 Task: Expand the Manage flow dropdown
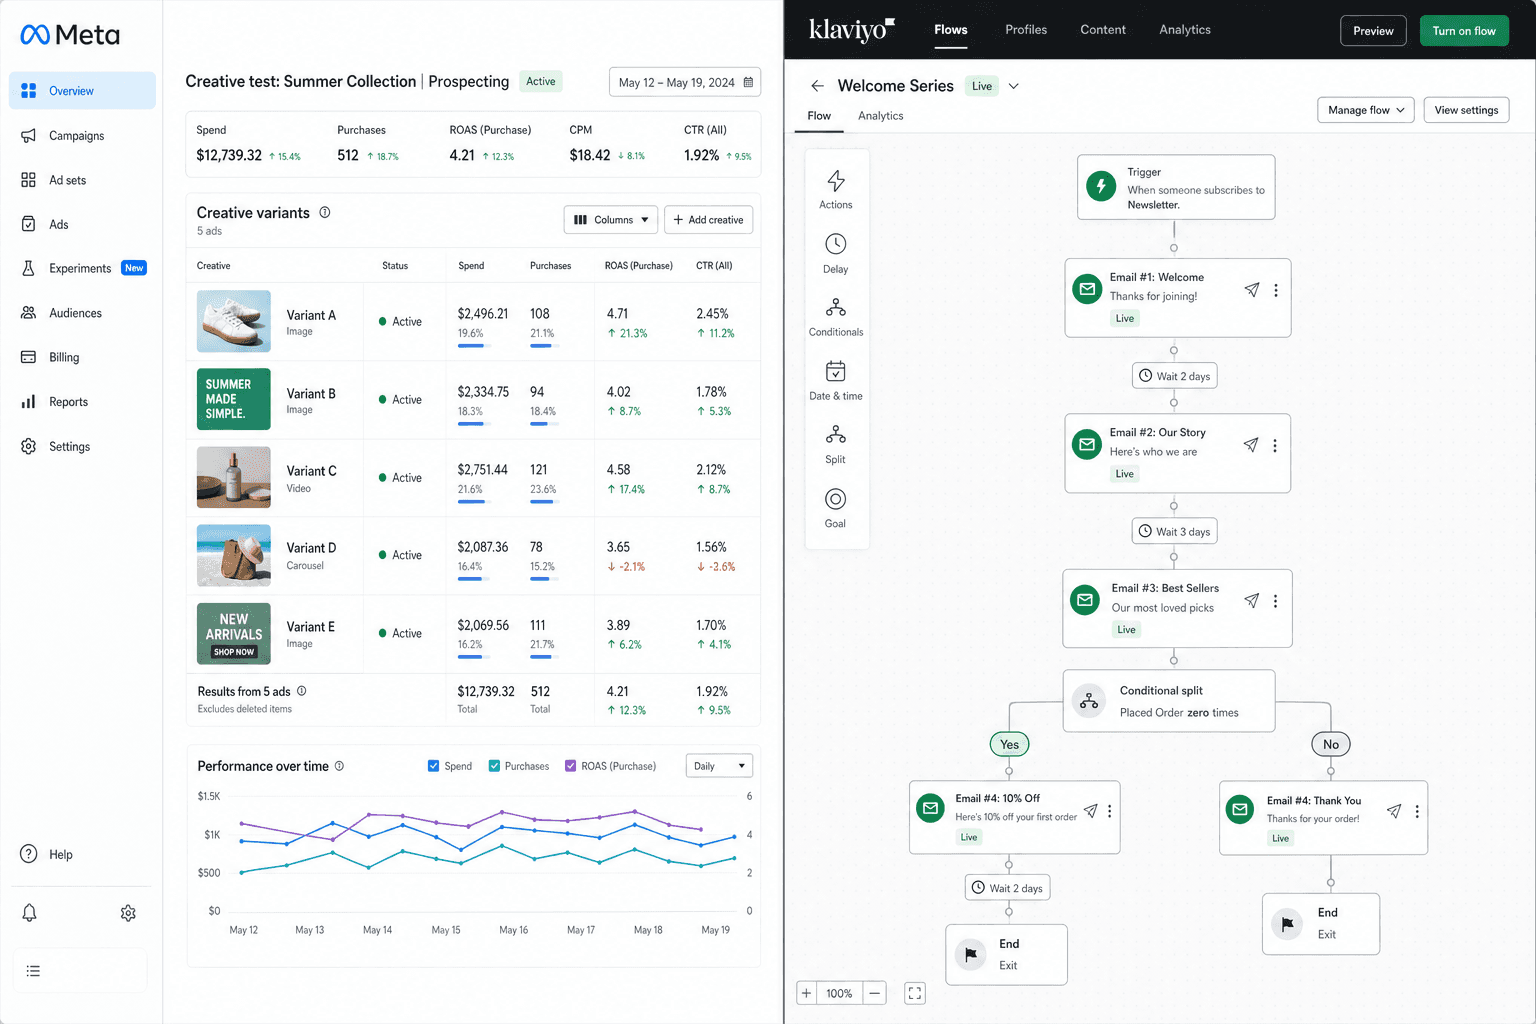[1366, 110]
